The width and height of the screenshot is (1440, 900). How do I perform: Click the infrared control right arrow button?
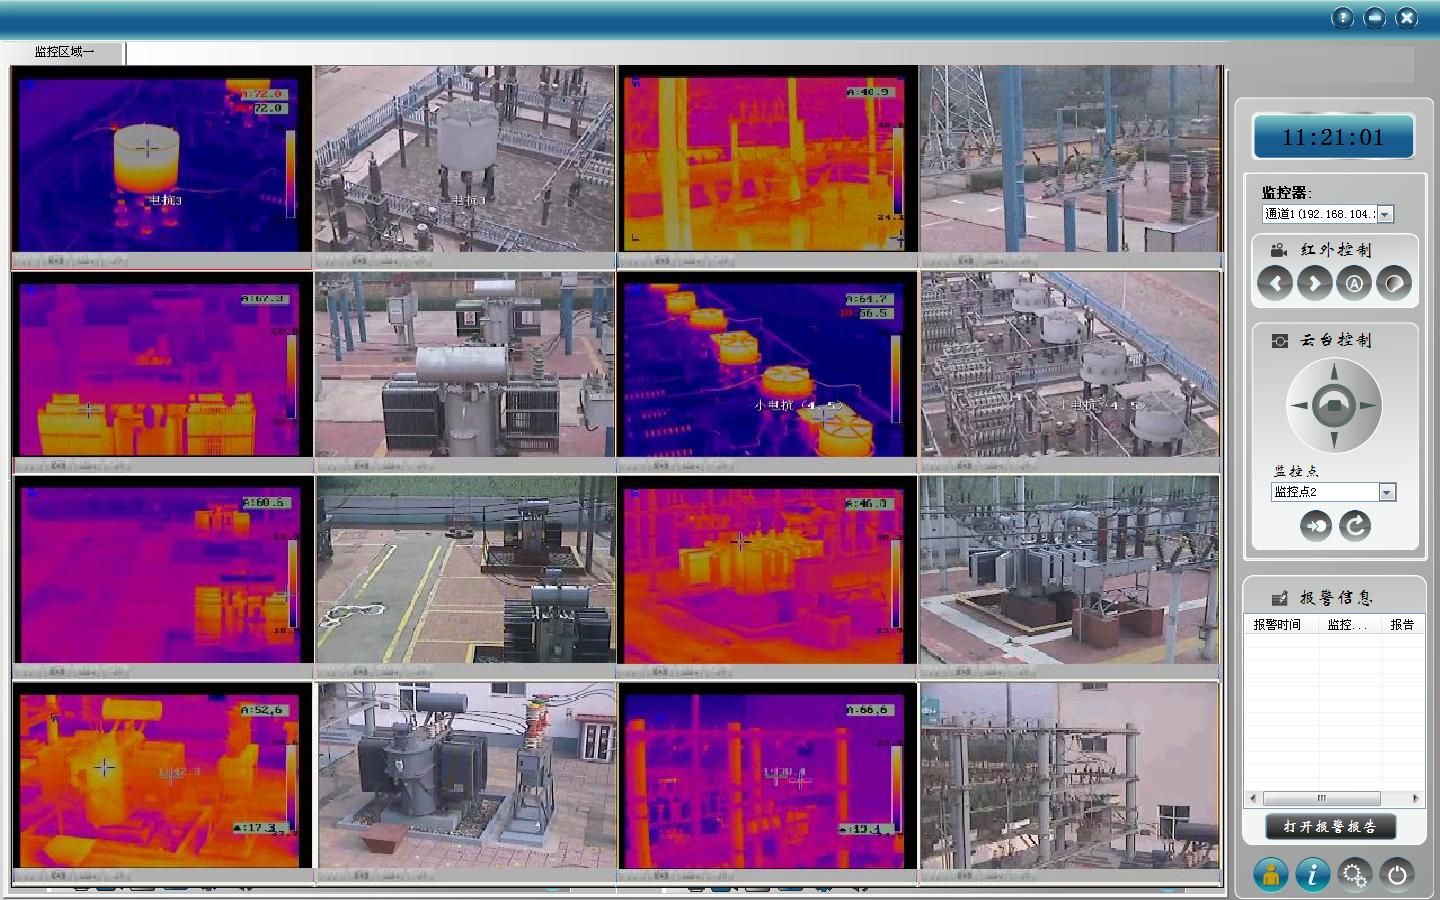pos(1314,284)
